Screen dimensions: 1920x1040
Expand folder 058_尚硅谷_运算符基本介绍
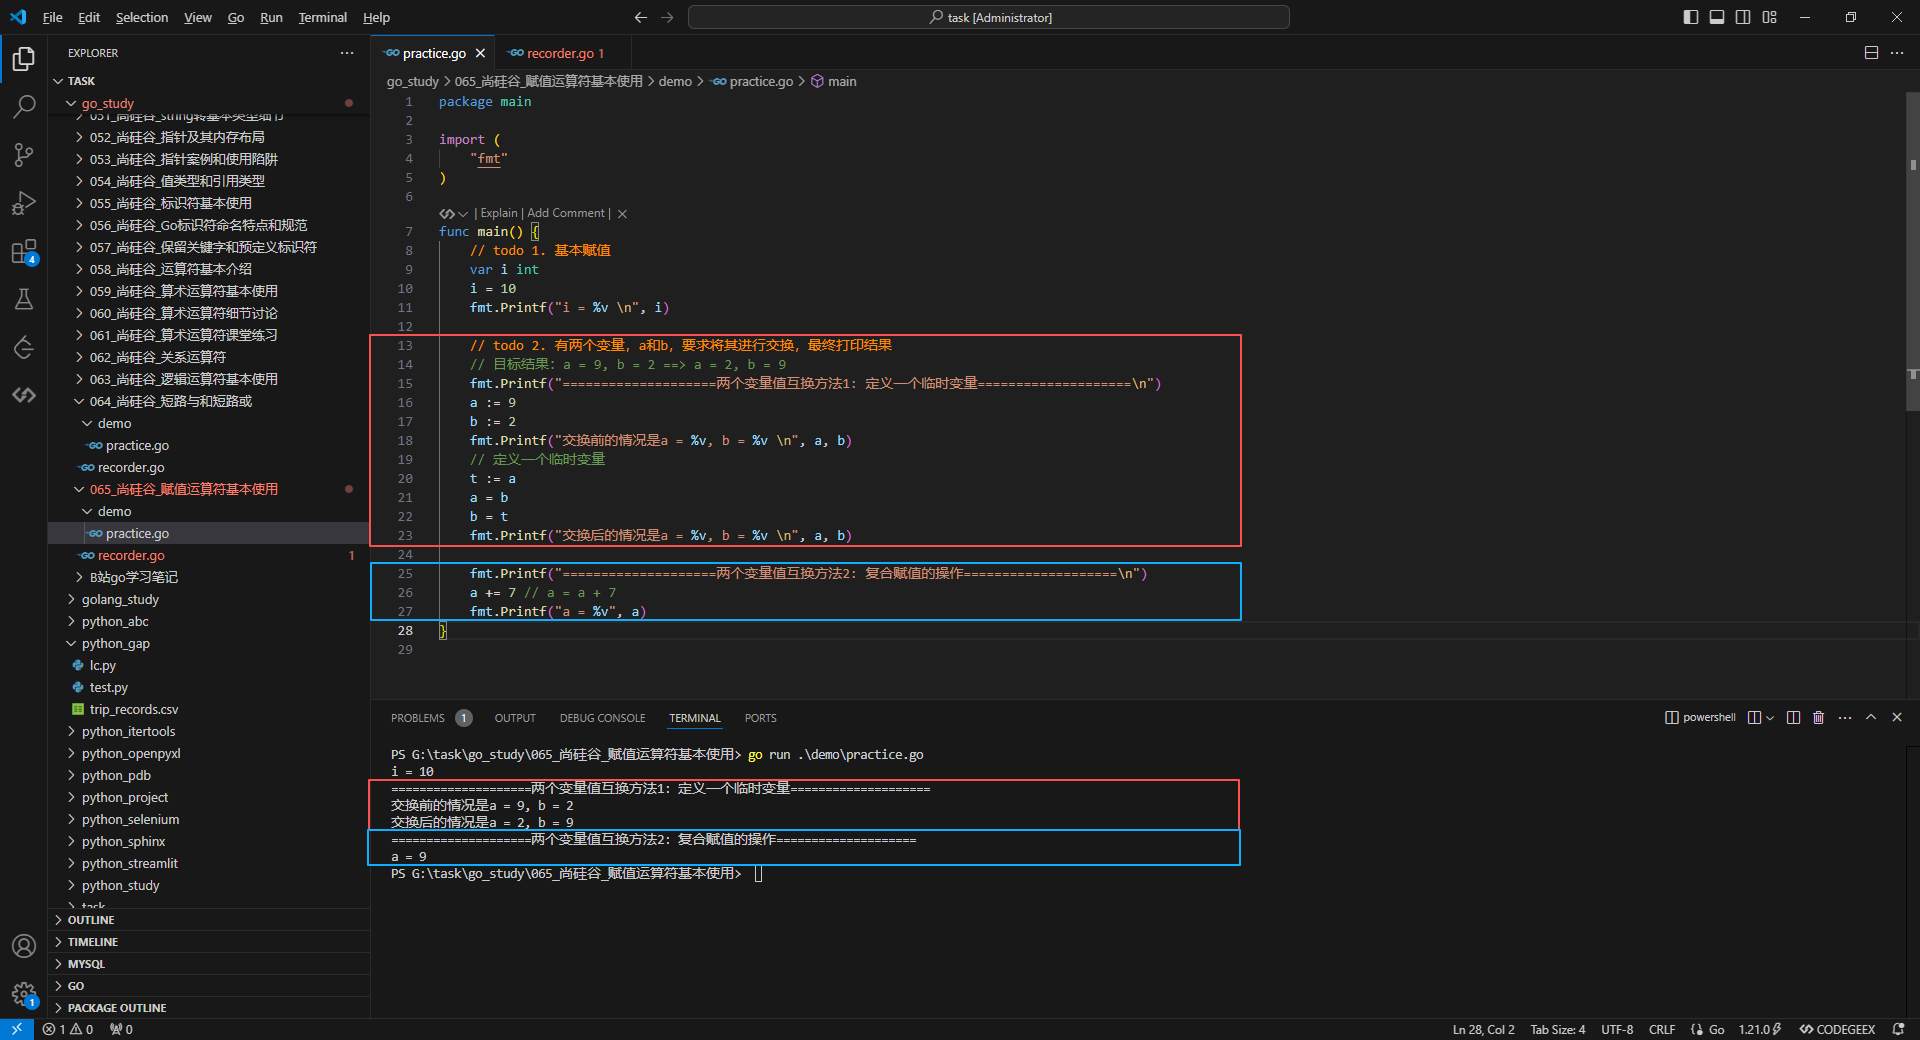coord(209,269)
